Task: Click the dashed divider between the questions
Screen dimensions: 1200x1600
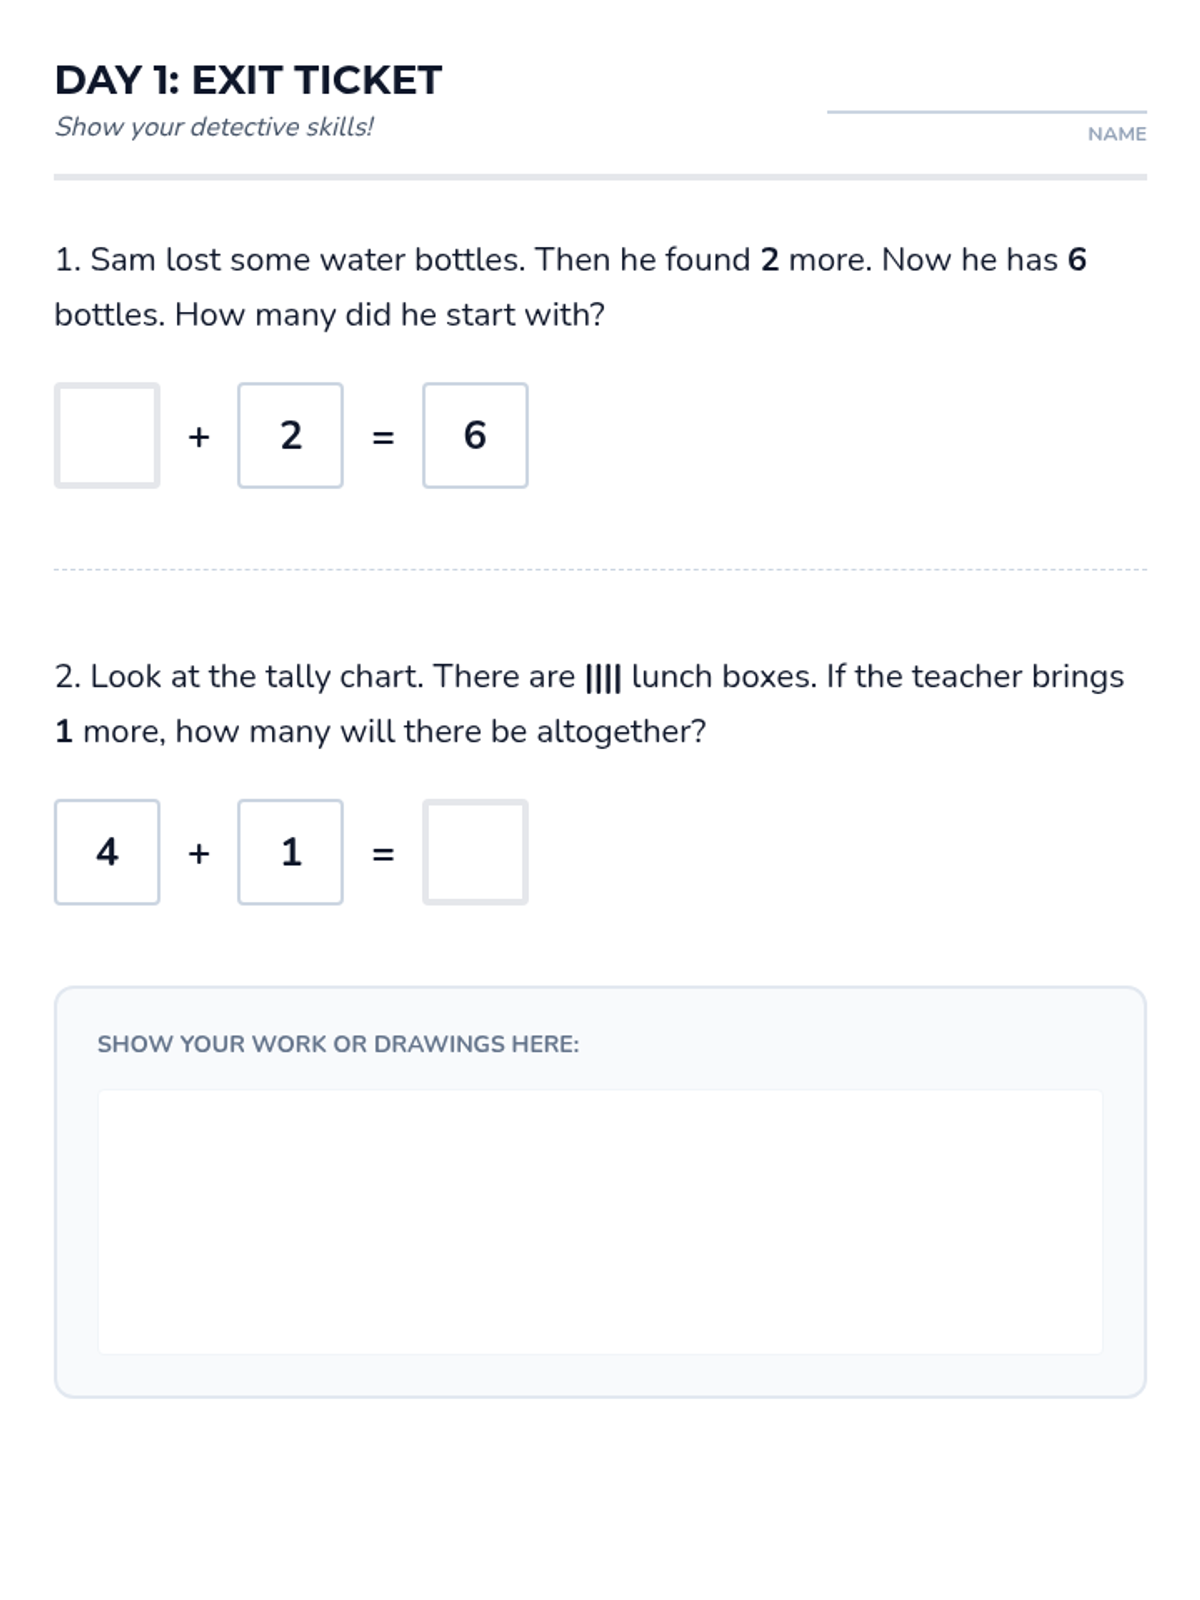Action: coord(600,570)
